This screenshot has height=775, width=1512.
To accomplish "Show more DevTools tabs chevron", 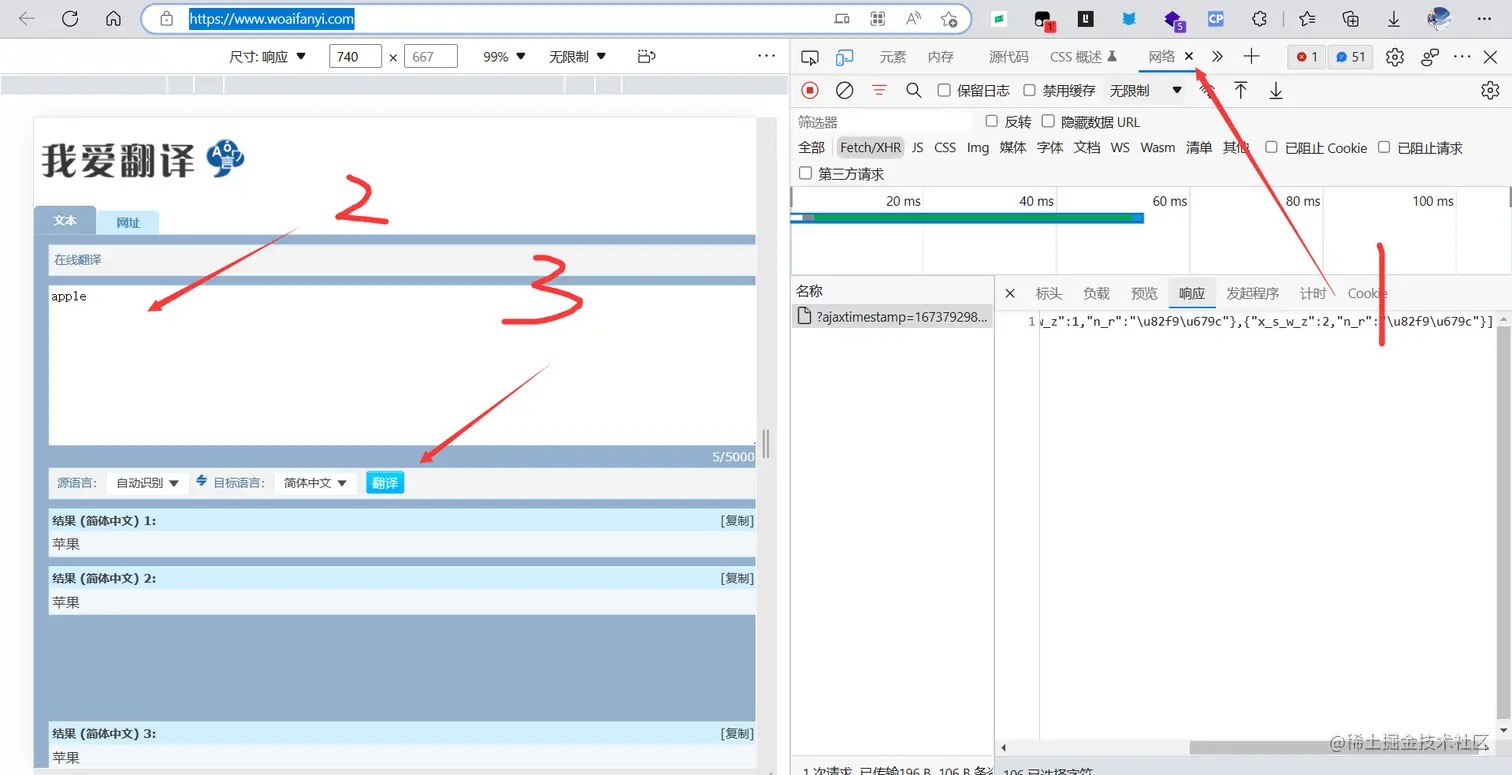I will (1217, 57).
